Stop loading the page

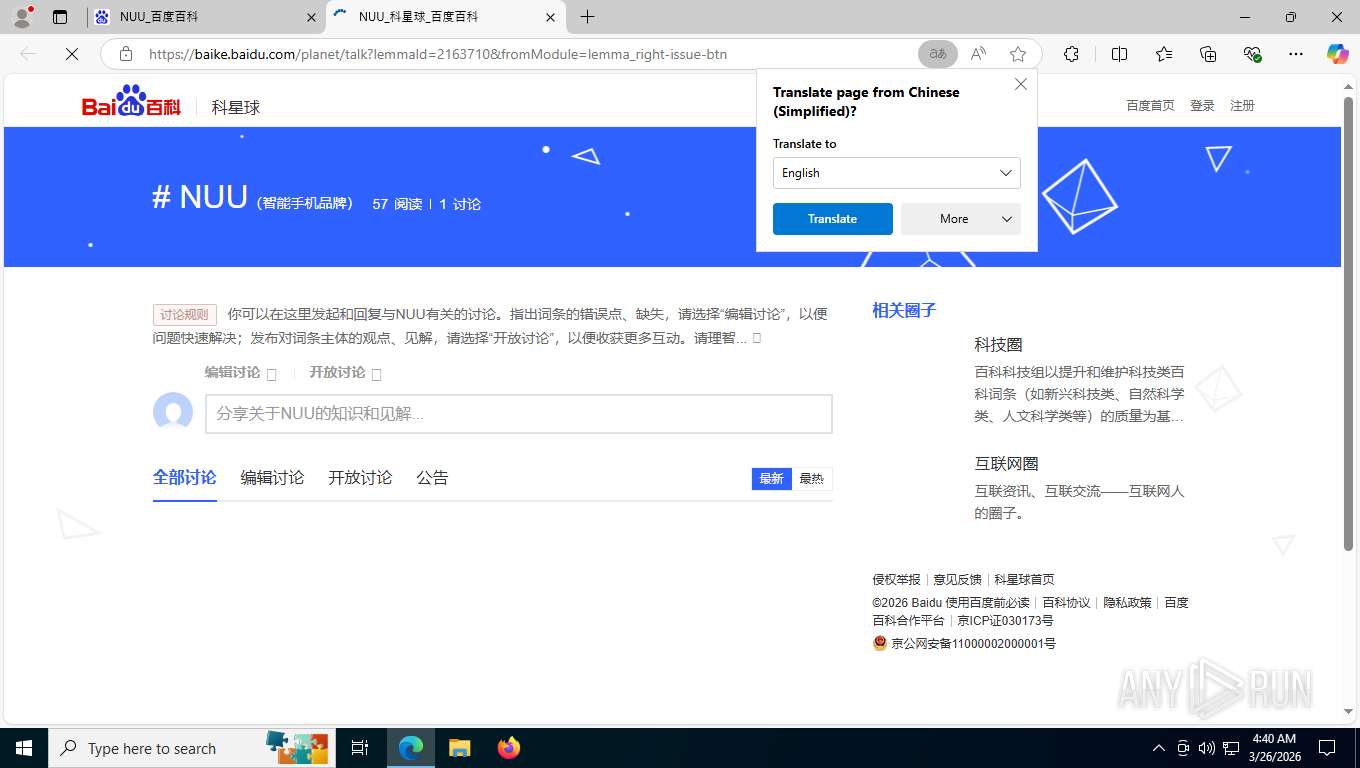[72, 54]
